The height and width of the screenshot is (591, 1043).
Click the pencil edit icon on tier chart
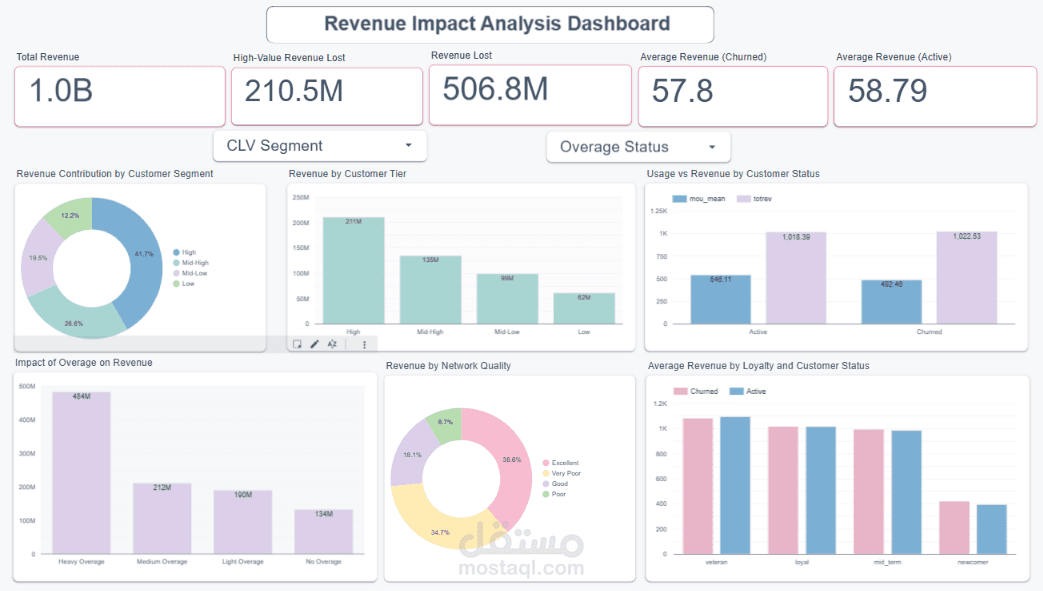315,344
